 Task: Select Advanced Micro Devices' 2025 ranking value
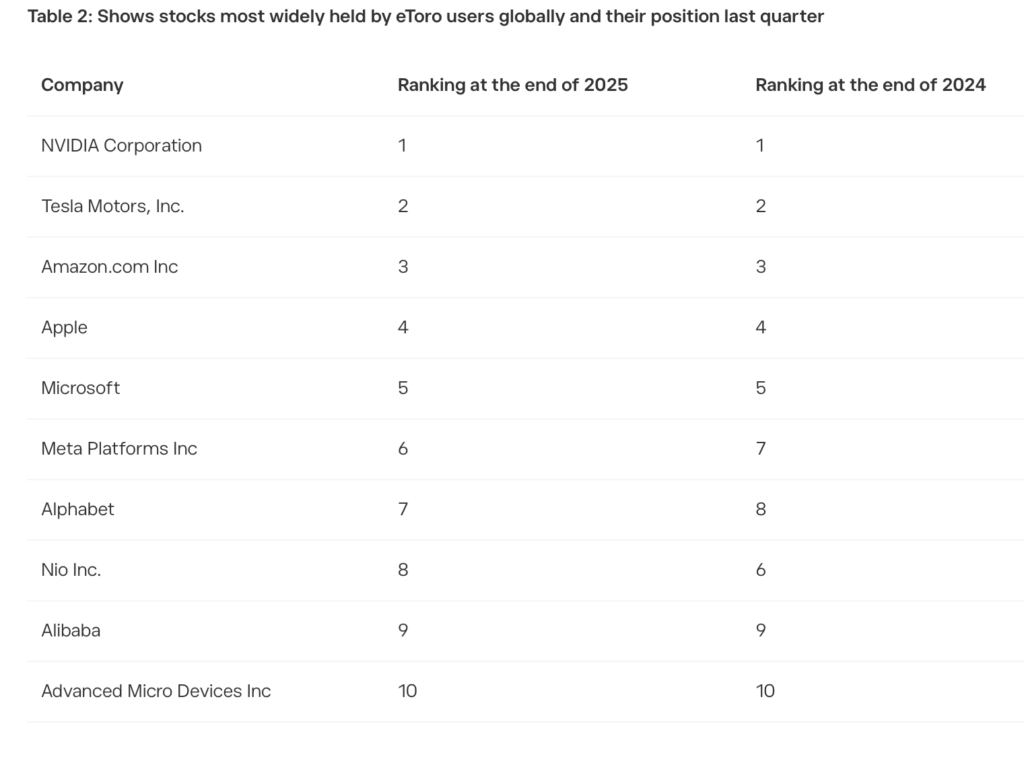tap(407, 691)
